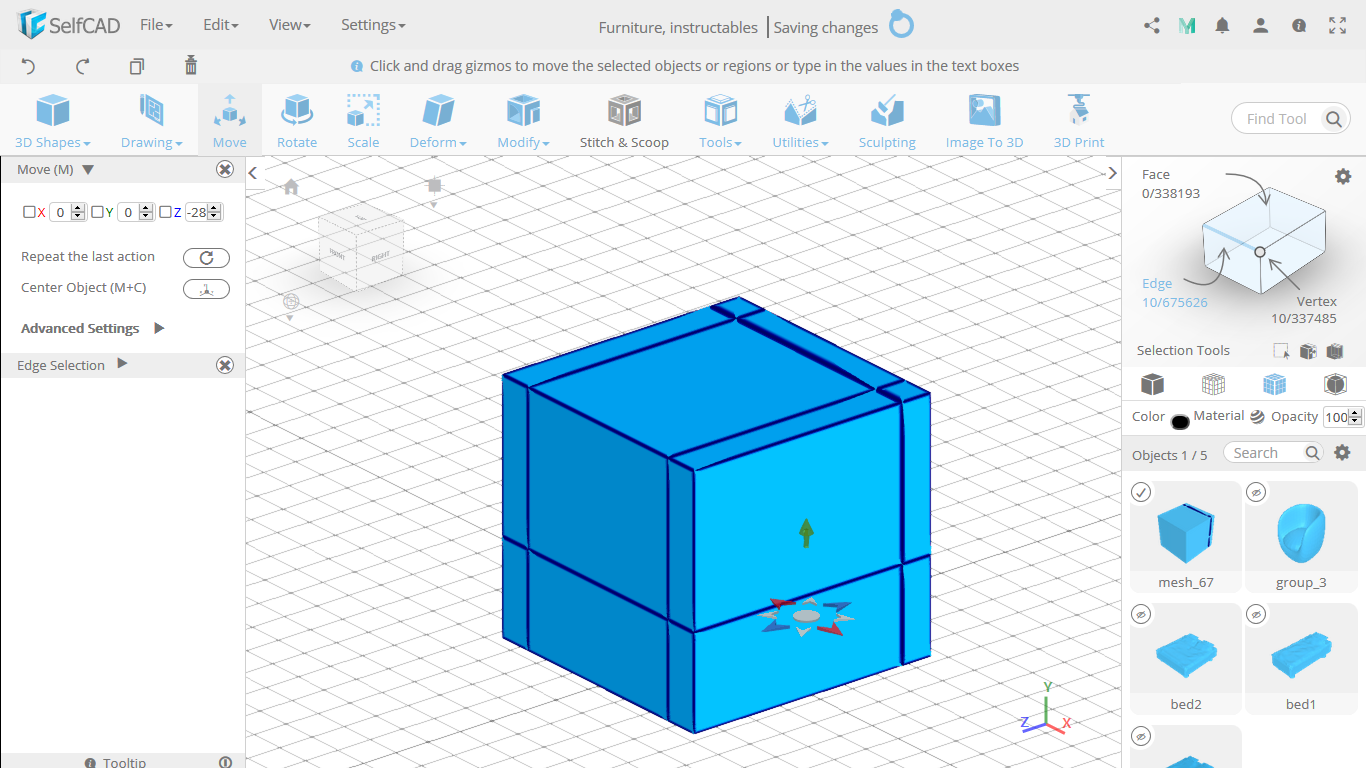Click Repeat the last action button
The image size is (1366, 768).
pyautogui.click(x=206, y=258)
